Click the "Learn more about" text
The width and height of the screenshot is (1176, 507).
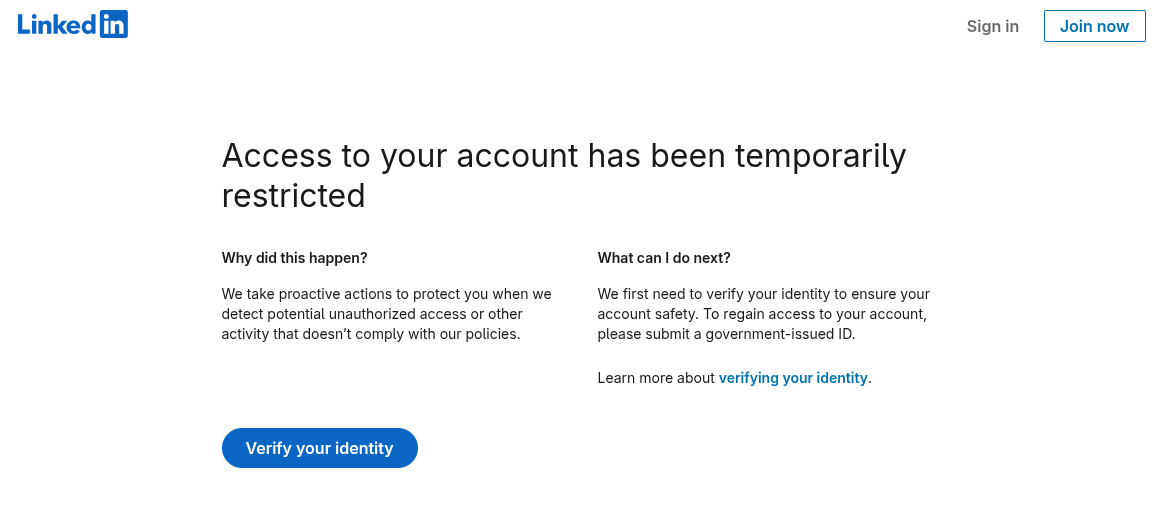656,378
